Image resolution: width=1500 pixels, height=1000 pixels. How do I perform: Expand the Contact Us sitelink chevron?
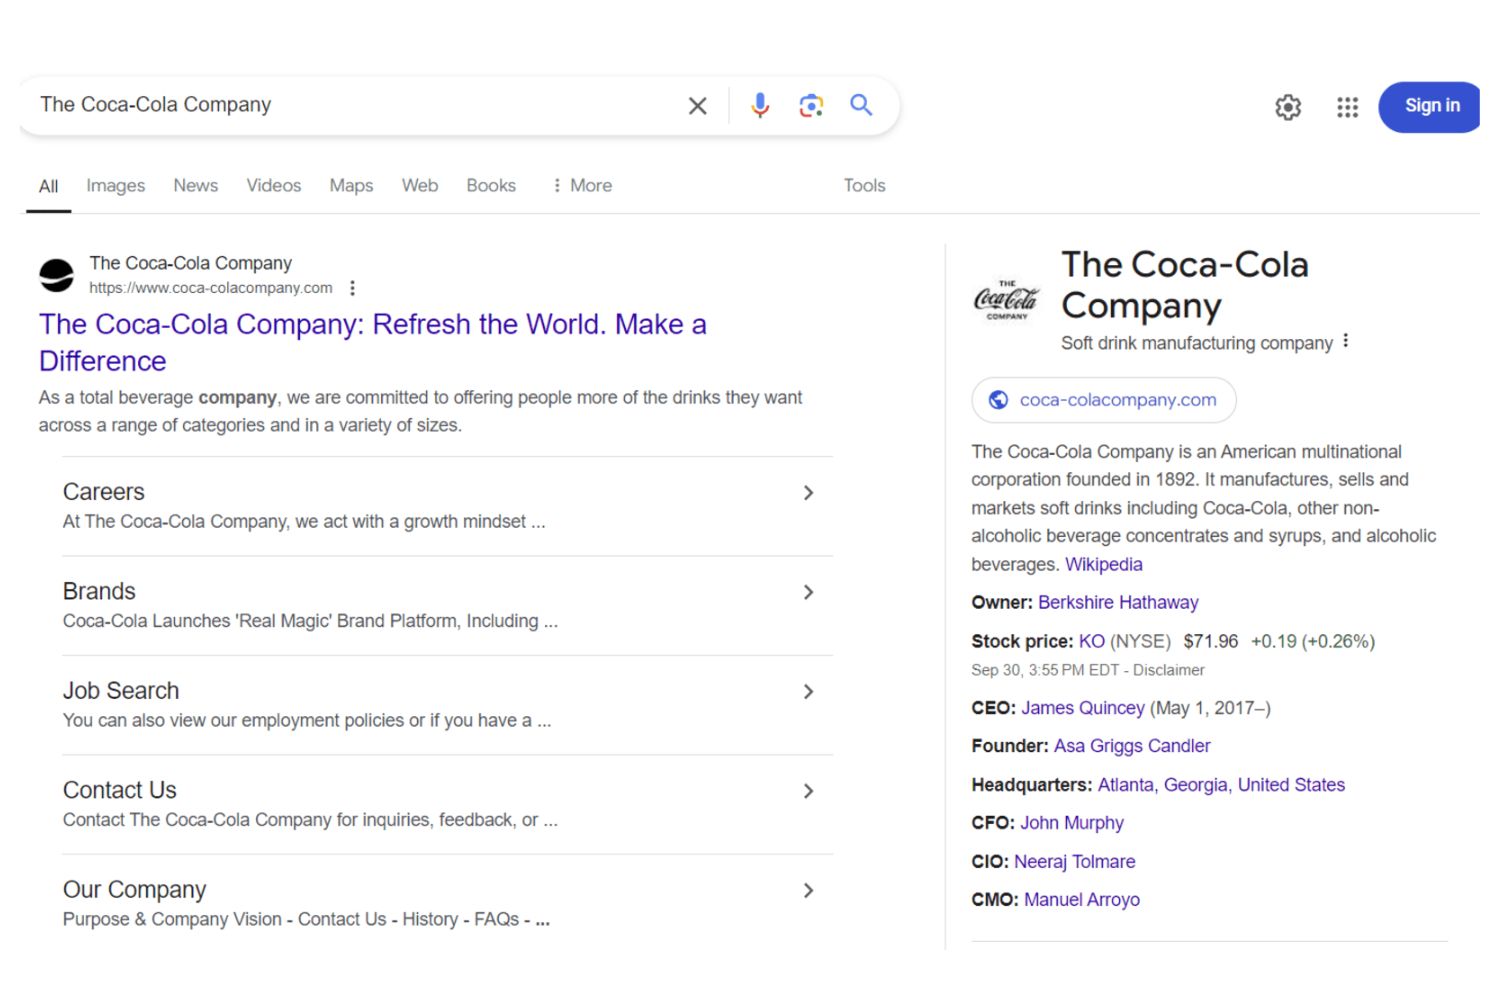click(808, 792)
